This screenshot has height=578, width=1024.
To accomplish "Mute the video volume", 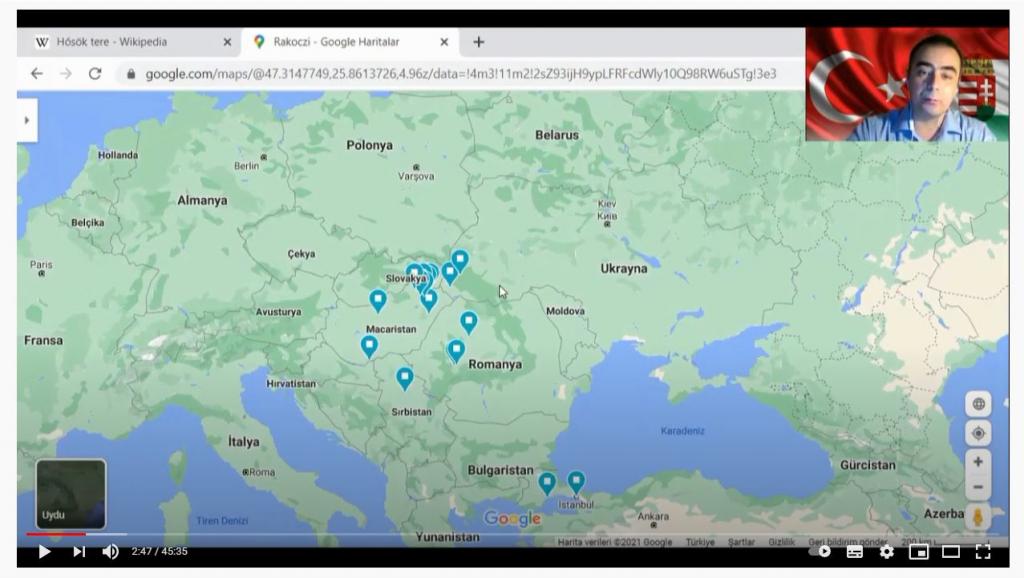I will click(110, 552).
